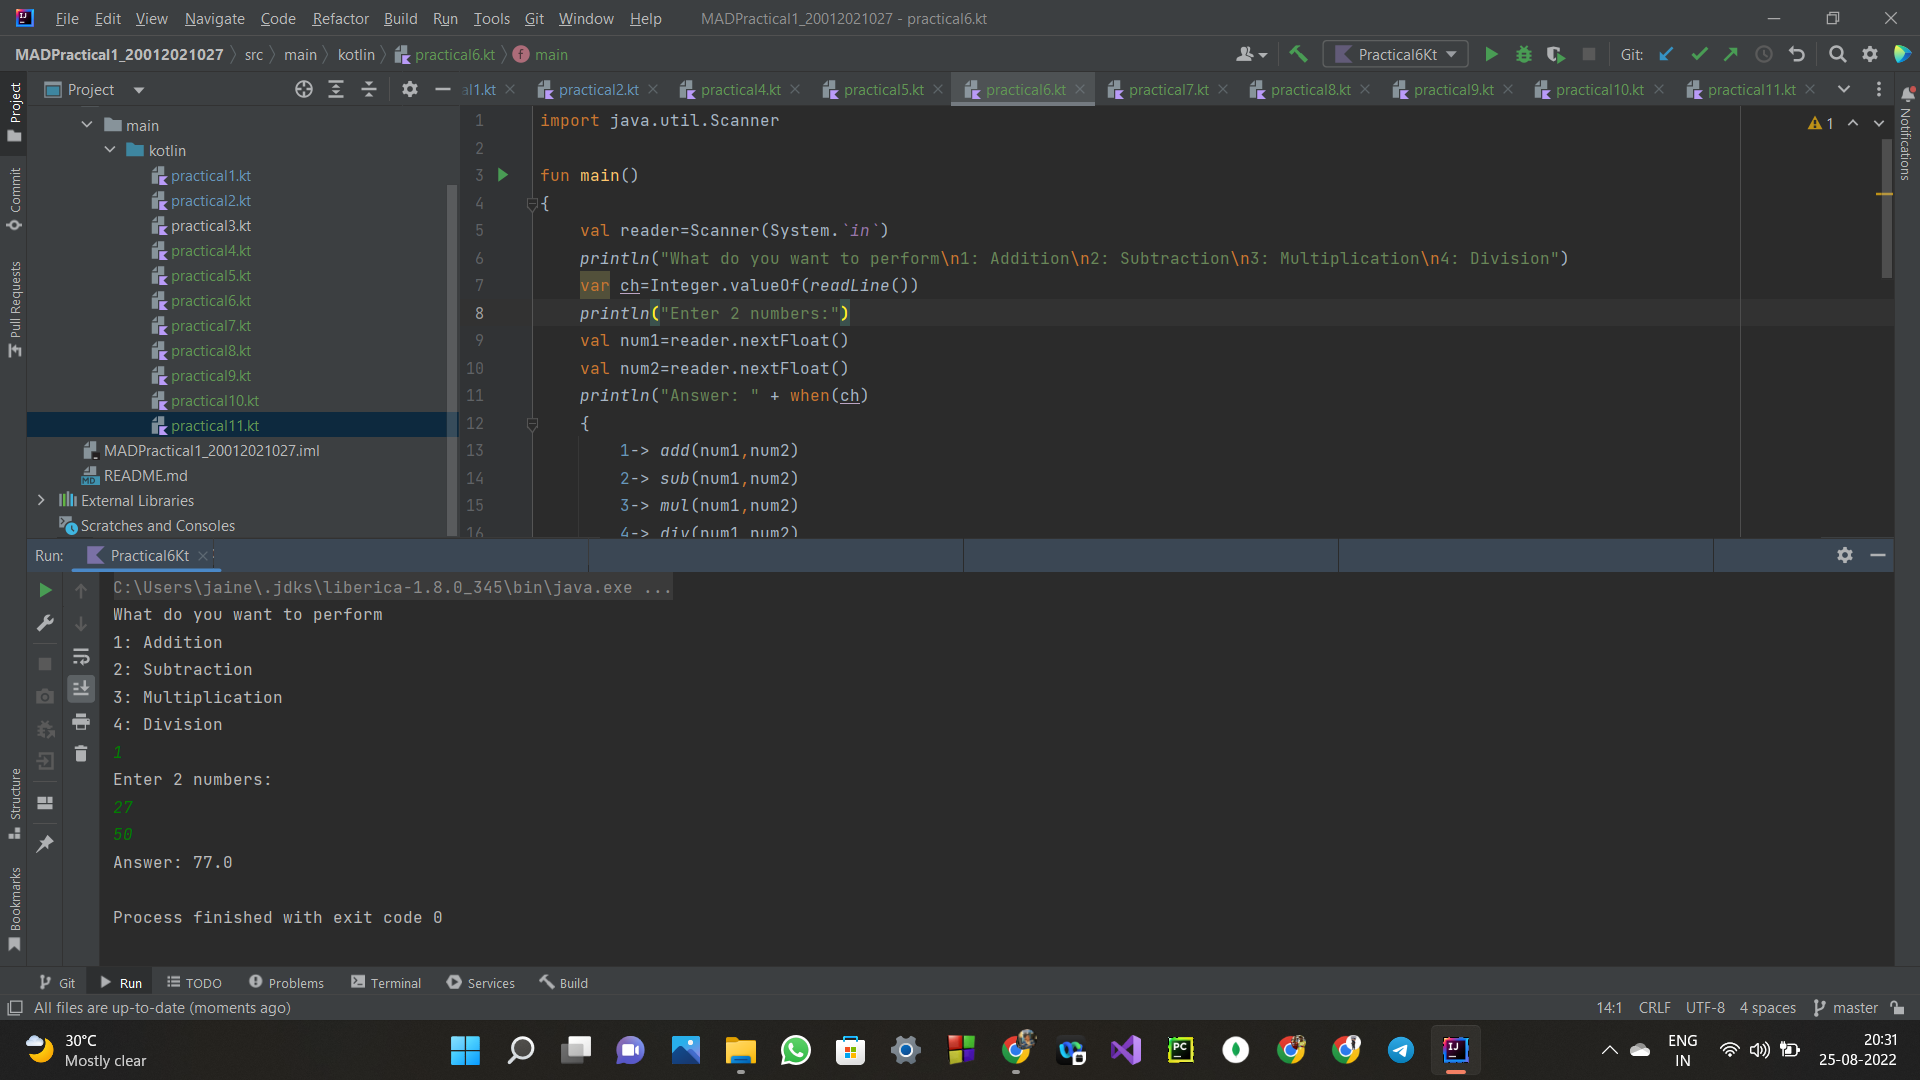Open WhatsApp from the taskbar
Image resolution: width=1920 pixels, height=1080 pixels.
(795, 1050)
